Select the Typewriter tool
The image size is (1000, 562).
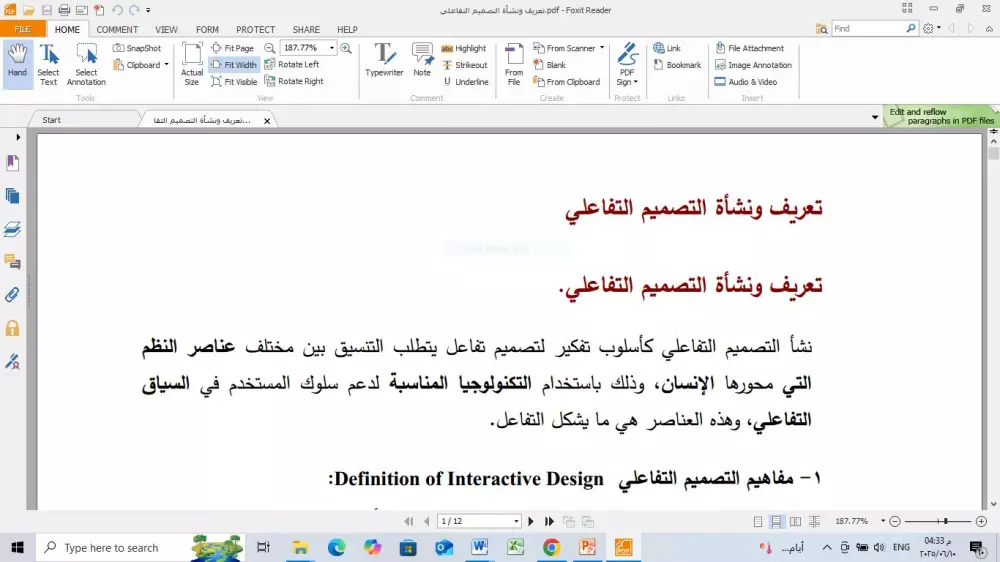[x=384, y=61]
